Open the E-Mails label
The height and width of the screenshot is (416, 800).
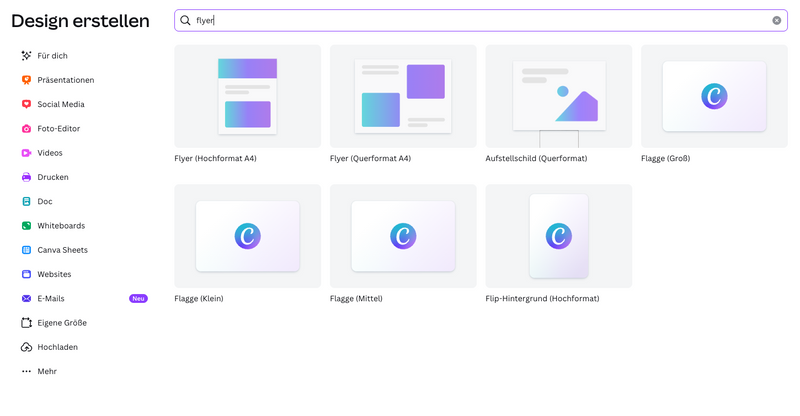51,299
